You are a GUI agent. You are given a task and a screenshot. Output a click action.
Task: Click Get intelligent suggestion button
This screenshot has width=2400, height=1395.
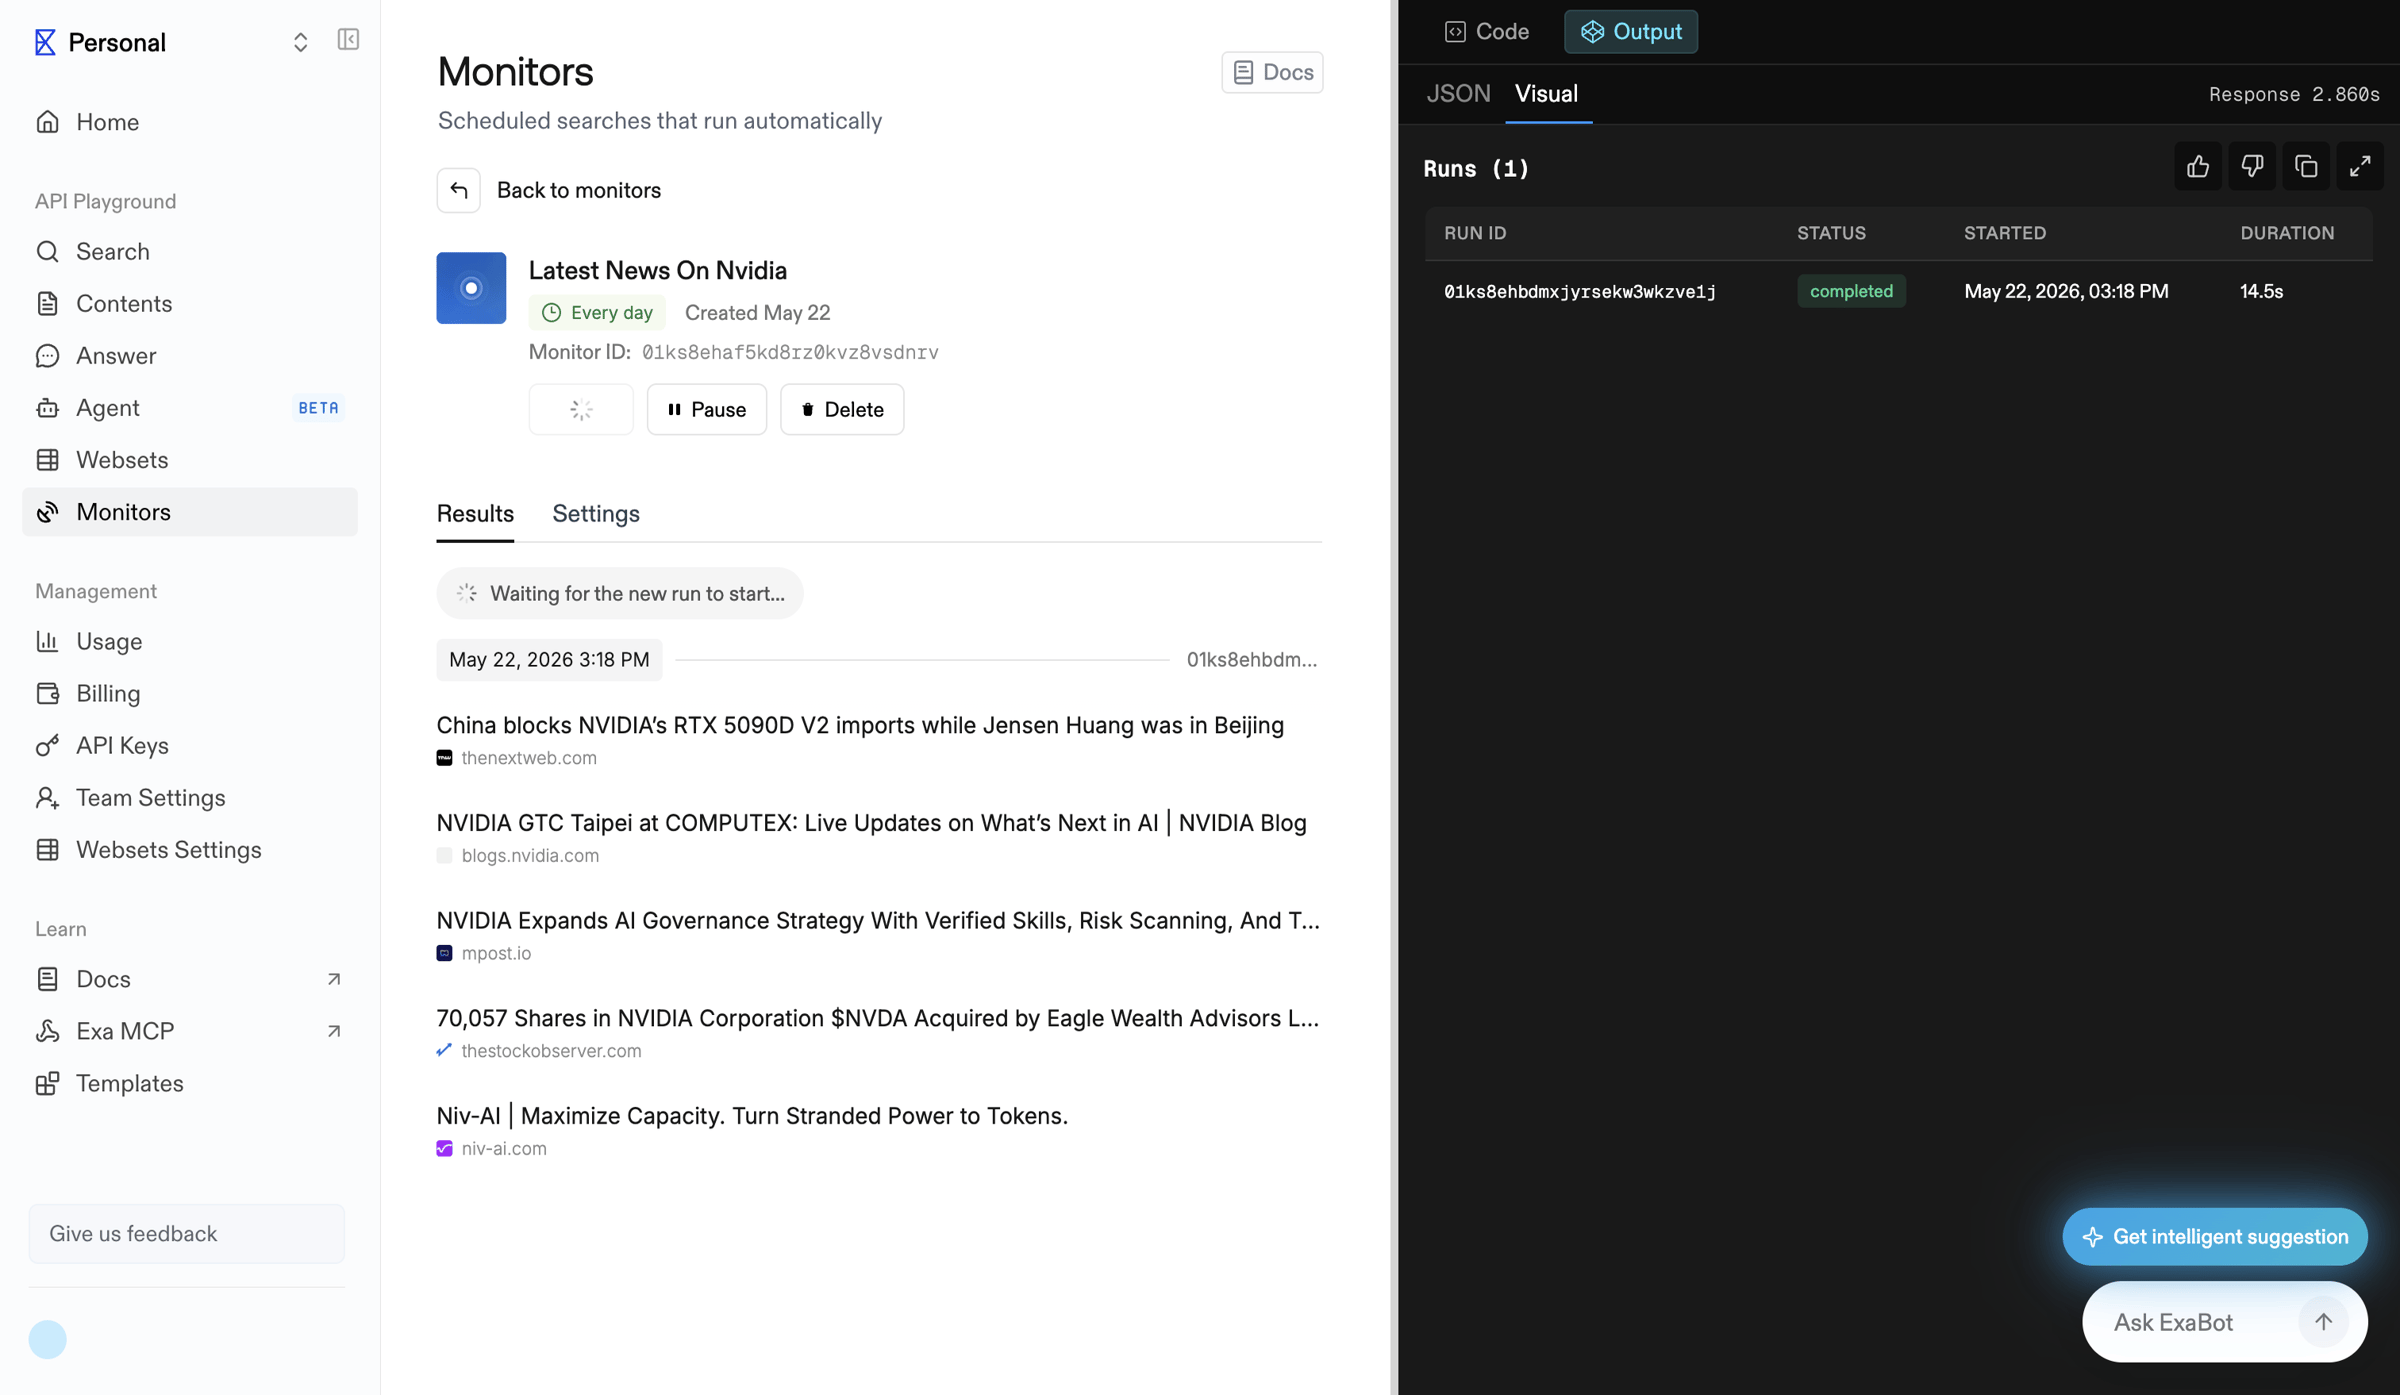pyautogui.click(x=2215, y=1237)
